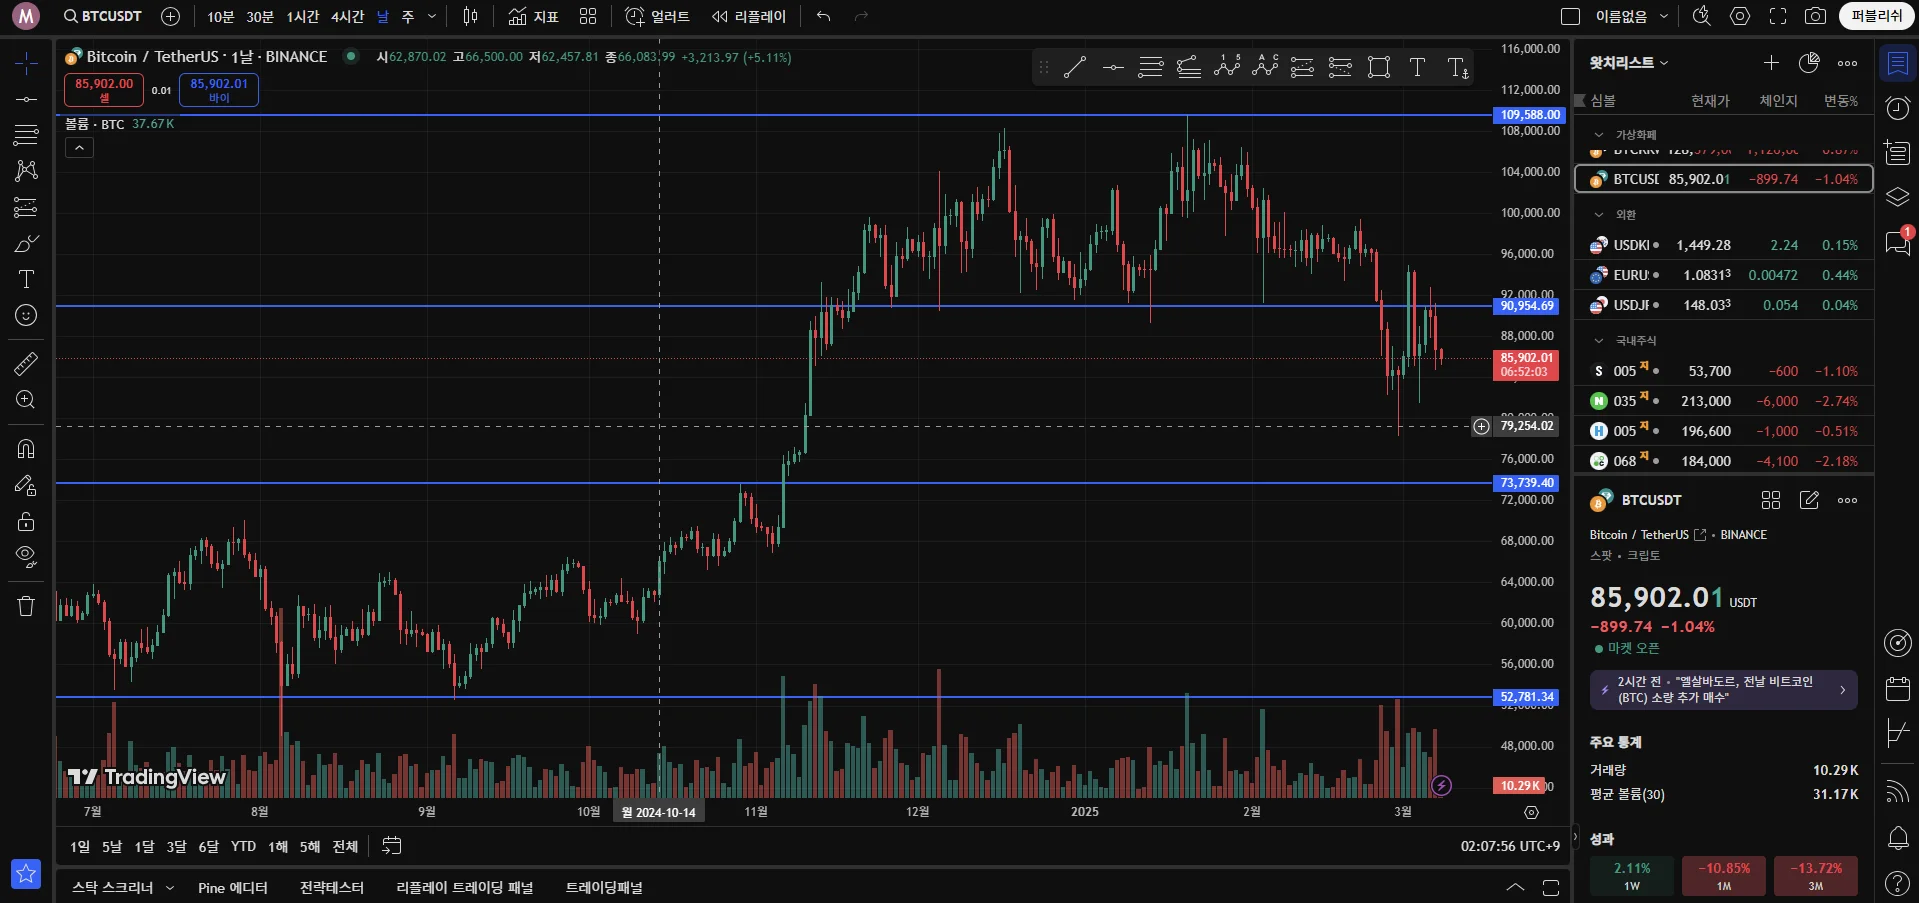Click the 109,588.00 horizontal line price label
The width and height of the screenshot is (1919, 903).
tap(1529, 115)
